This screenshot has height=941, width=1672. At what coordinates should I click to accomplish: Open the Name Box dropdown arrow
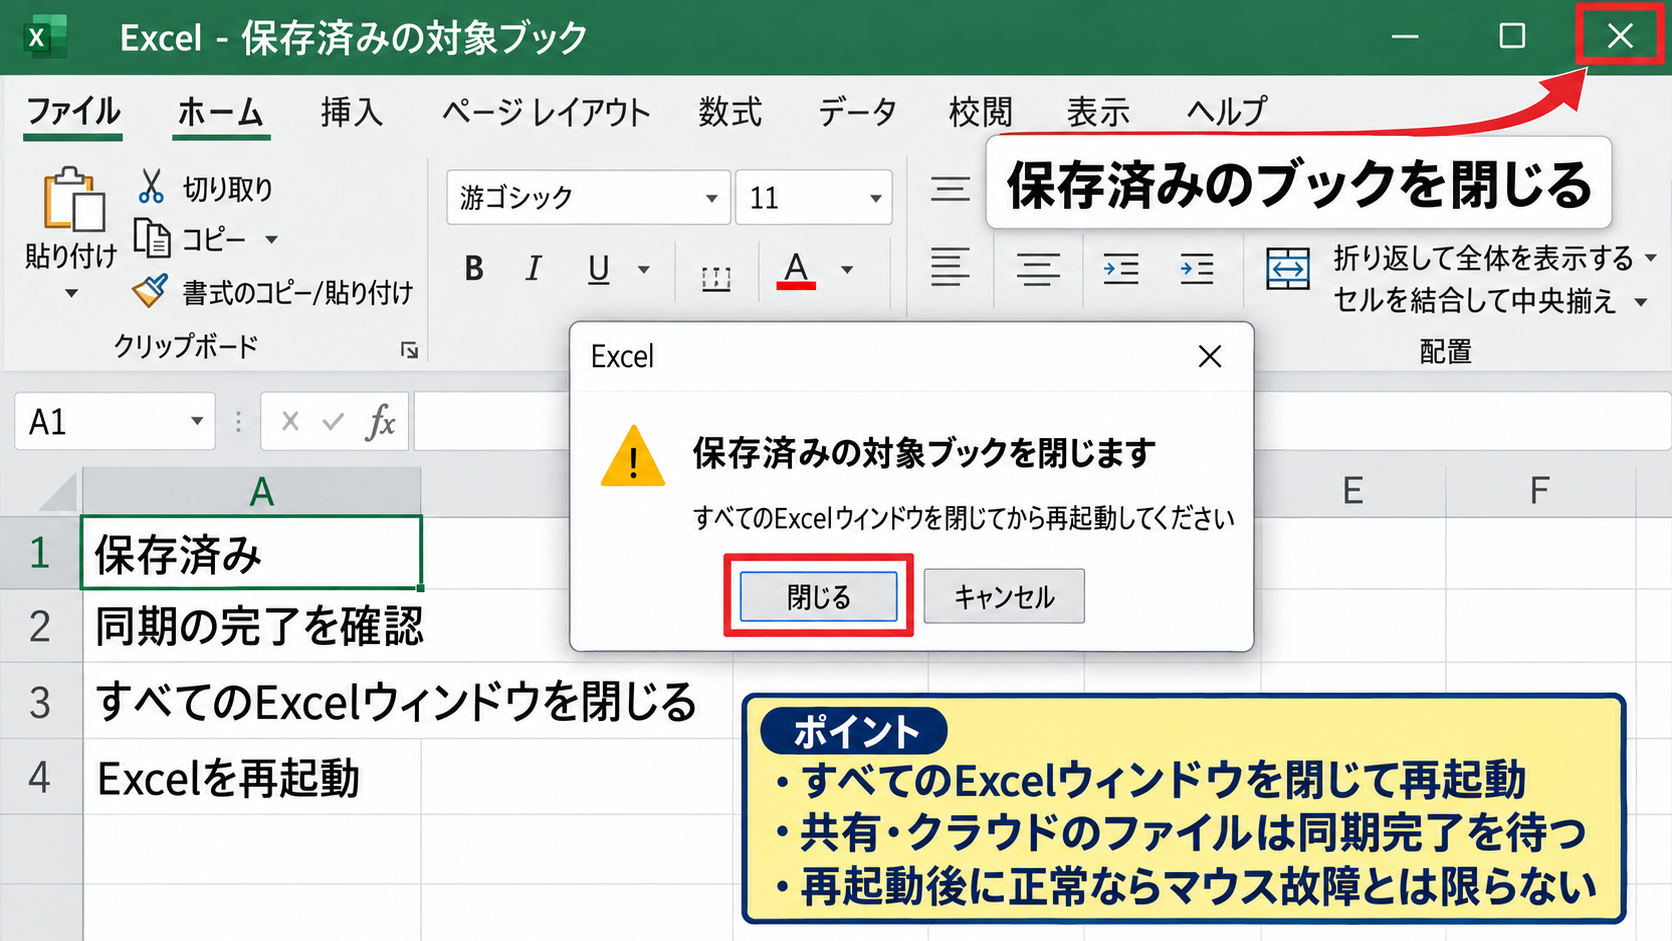point(197,421)
